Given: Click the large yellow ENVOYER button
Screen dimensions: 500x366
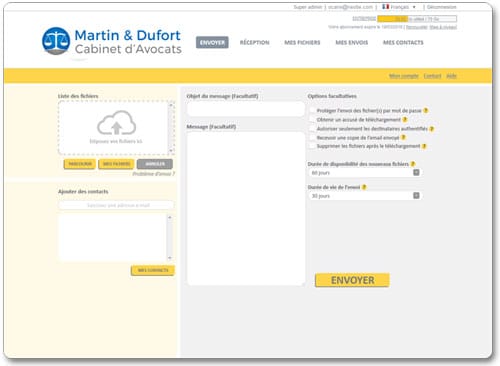Looking at the screenshot, I should point(352,280).
